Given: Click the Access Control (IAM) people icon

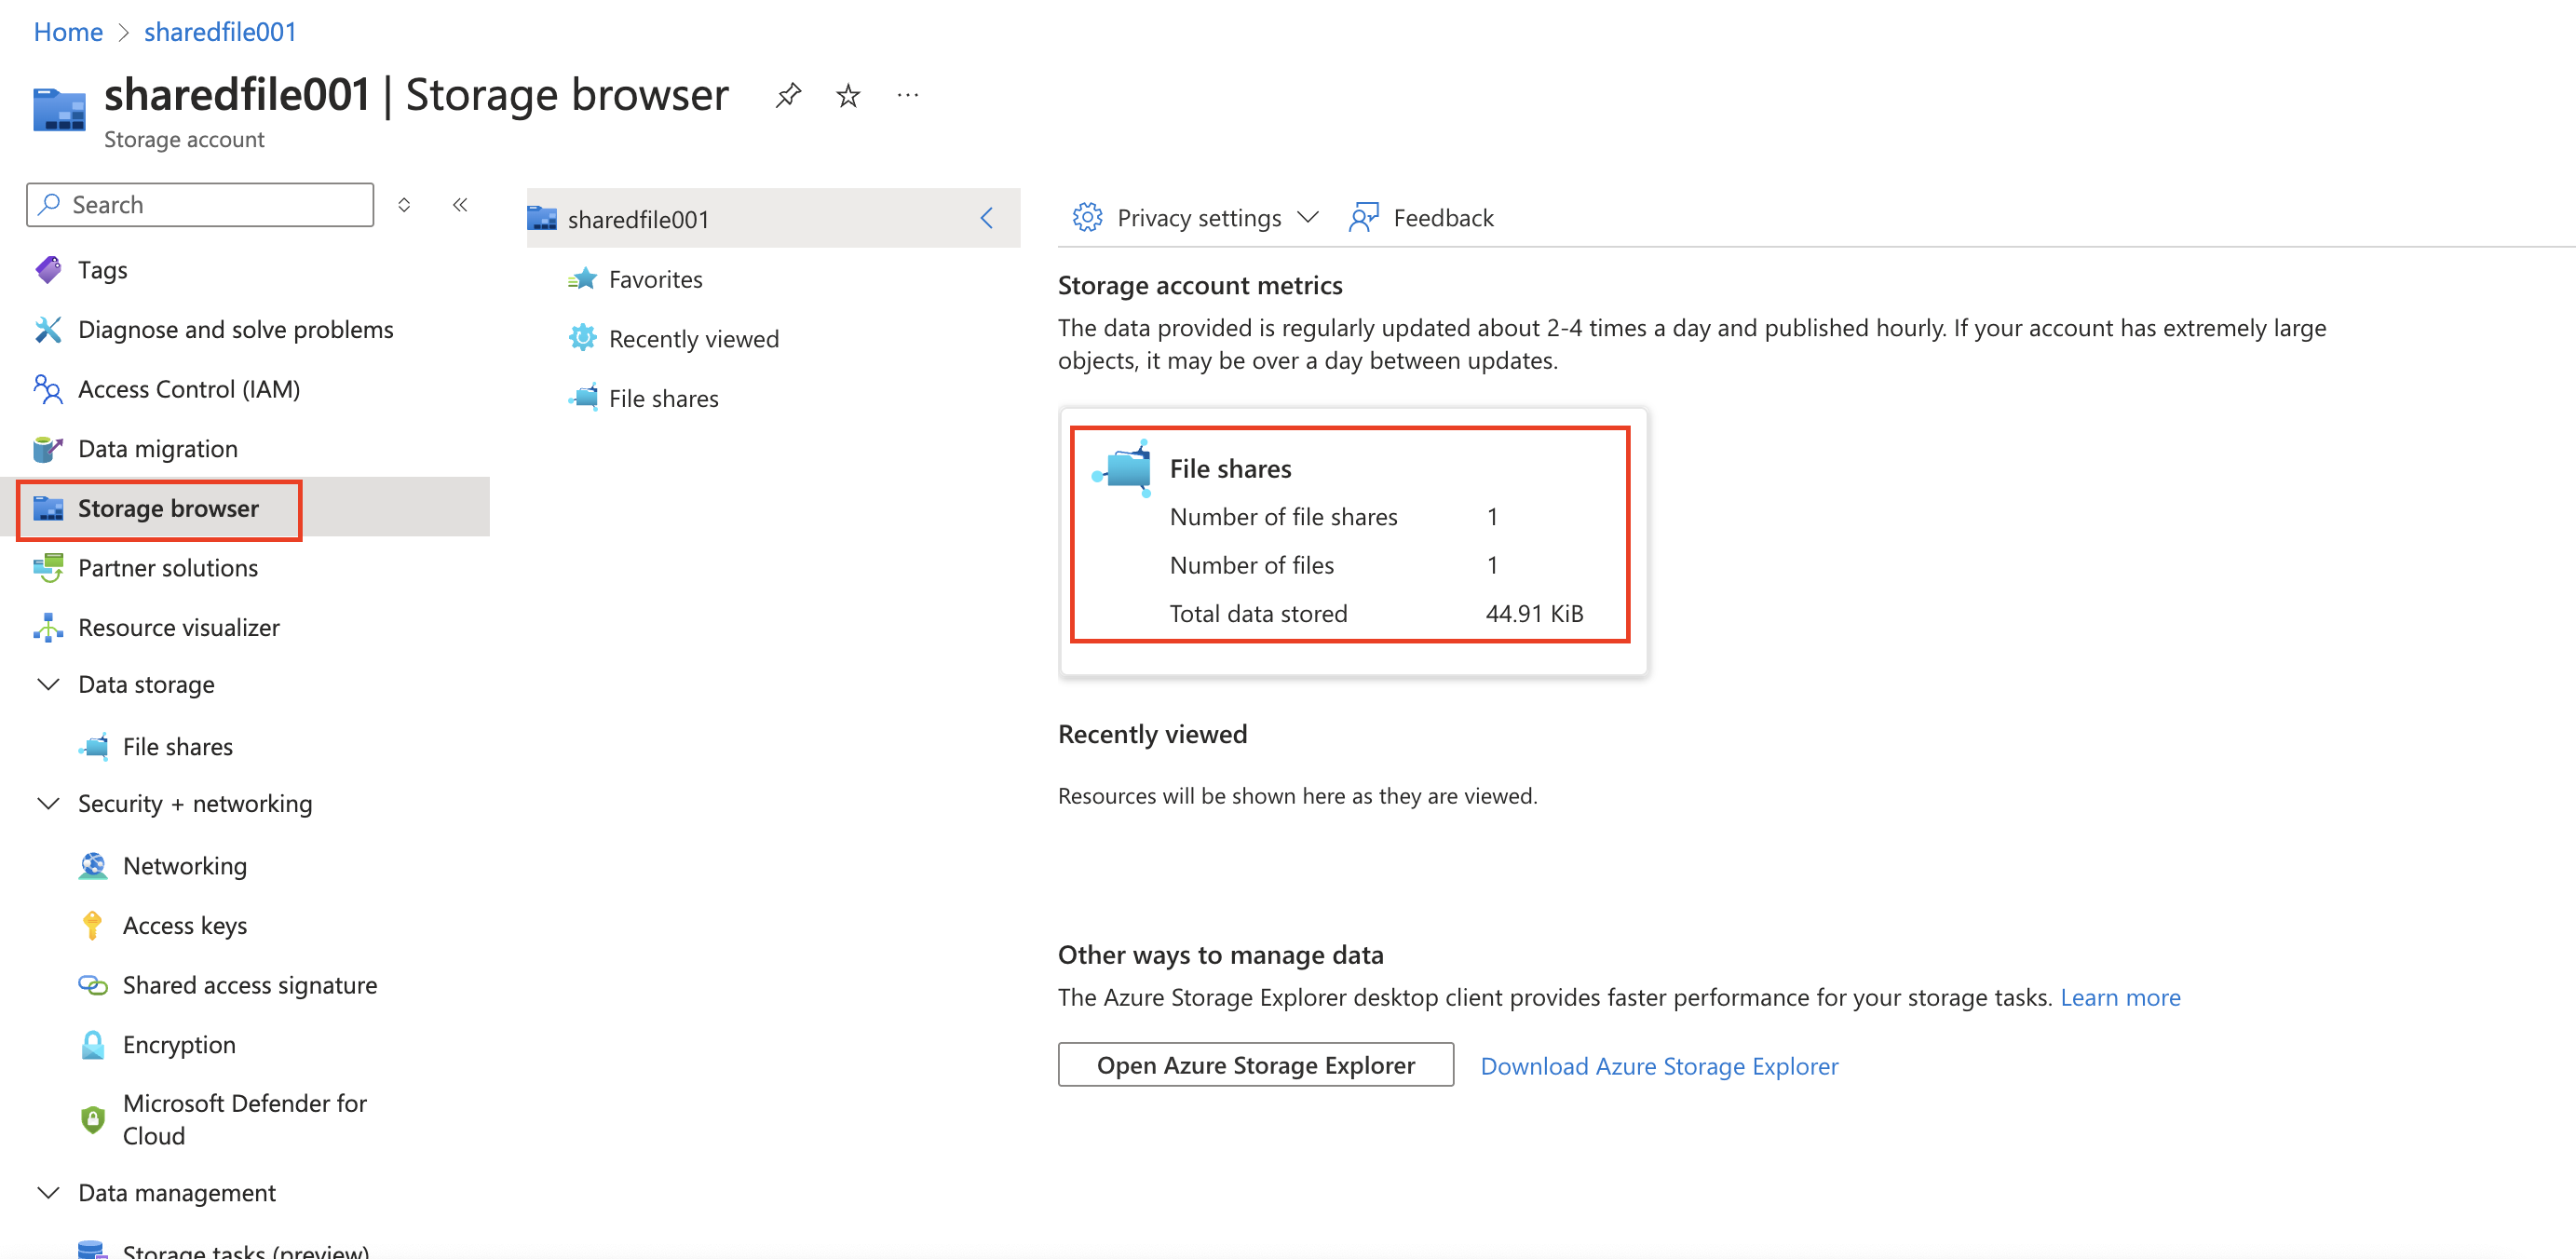Looking at the screenshot, I should 48,389.
